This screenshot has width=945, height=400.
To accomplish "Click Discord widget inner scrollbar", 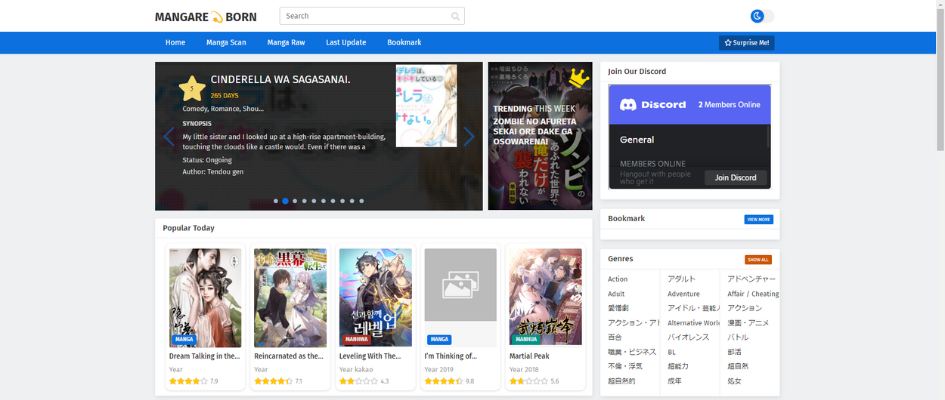I will coord(769,136).
